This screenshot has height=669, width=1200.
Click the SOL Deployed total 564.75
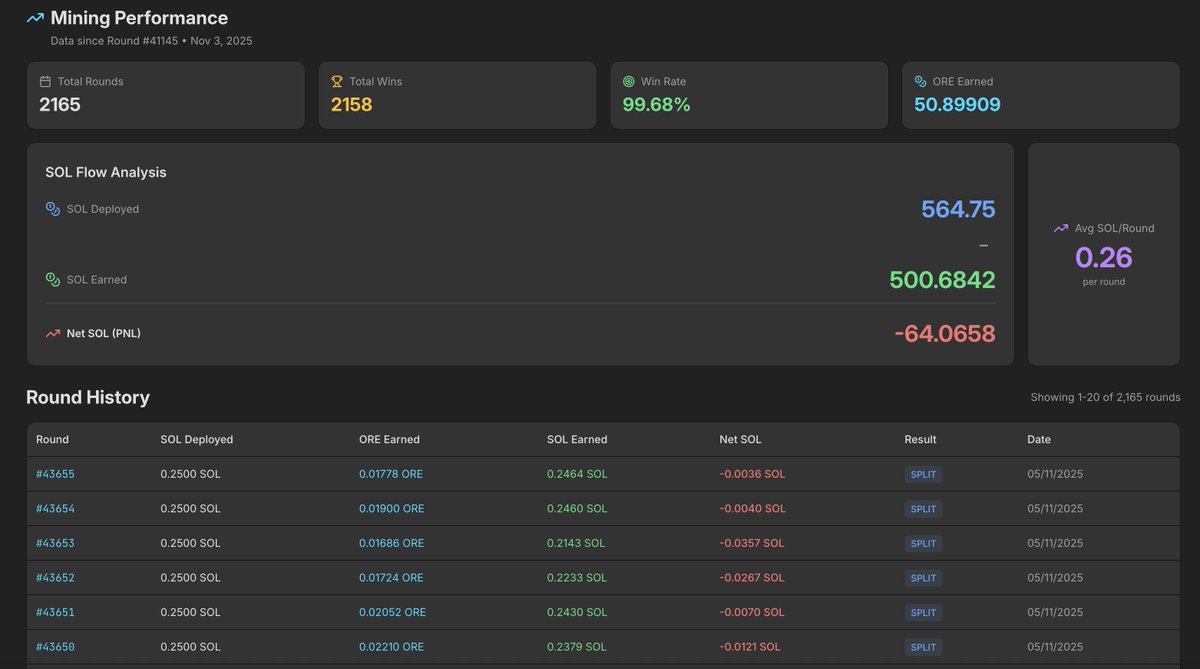[958, 209]
